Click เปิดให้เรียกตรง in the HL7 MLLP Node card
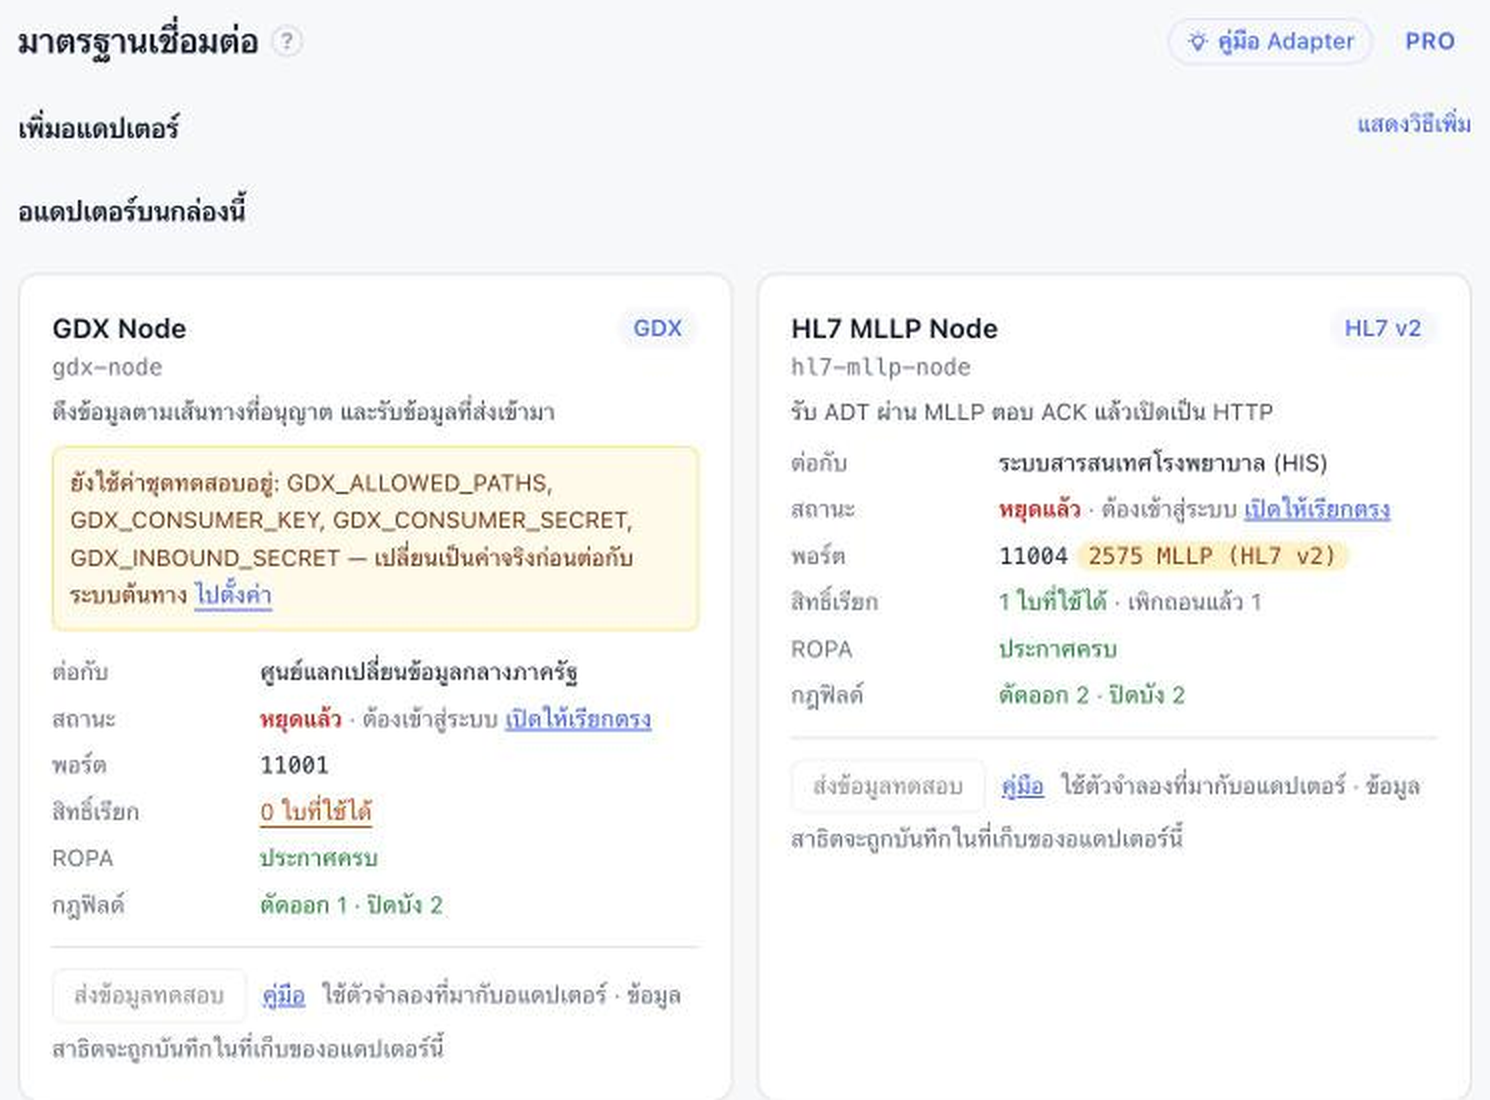The image size is (1490, 1100). [1317, 510]
